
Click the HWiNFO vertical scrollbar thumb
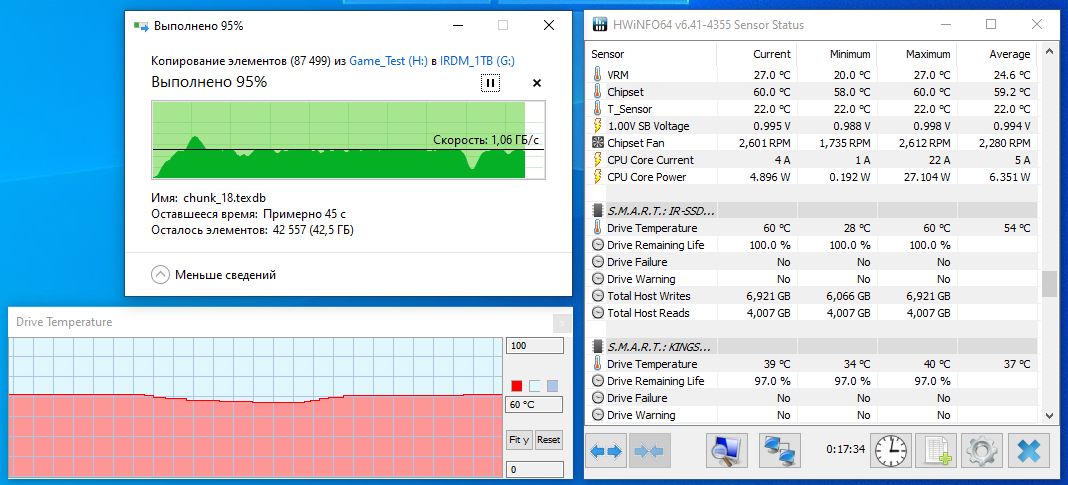tap(1050, 284)
